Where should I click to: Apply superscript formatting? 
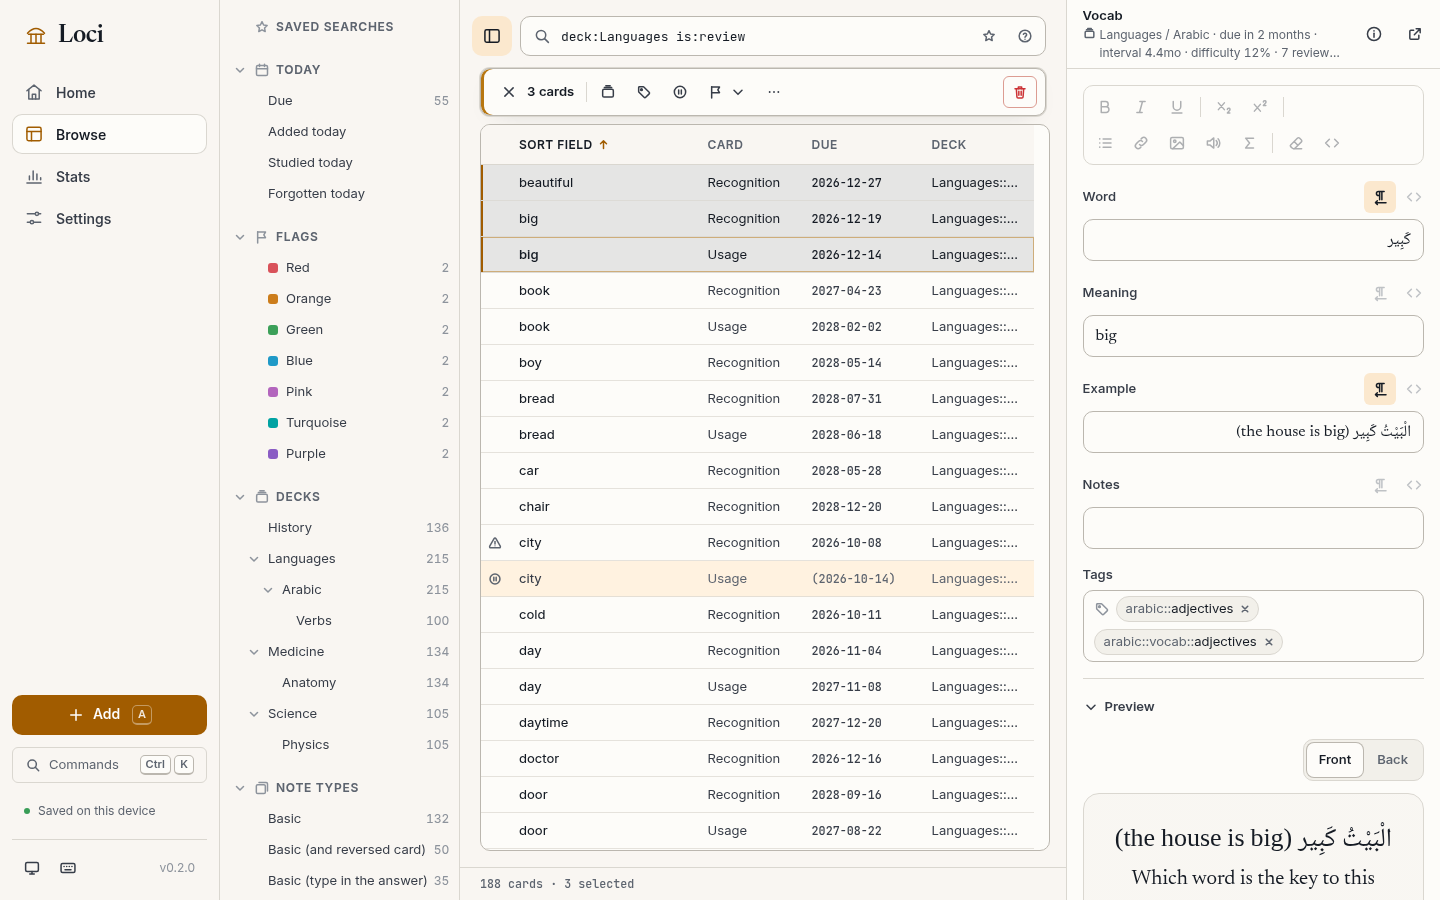(x=1260, y=107)
